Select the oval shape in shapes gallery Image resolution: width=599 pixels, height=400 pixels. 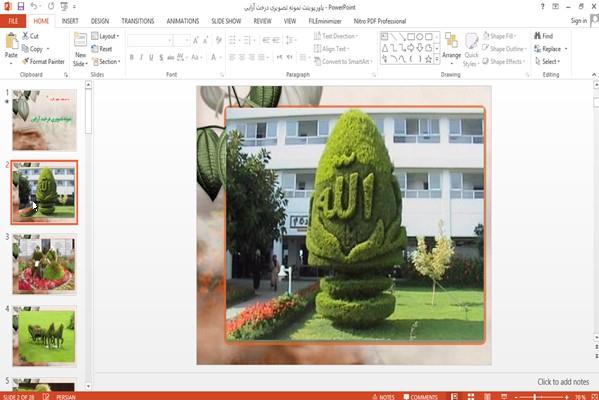pos(419,37)
